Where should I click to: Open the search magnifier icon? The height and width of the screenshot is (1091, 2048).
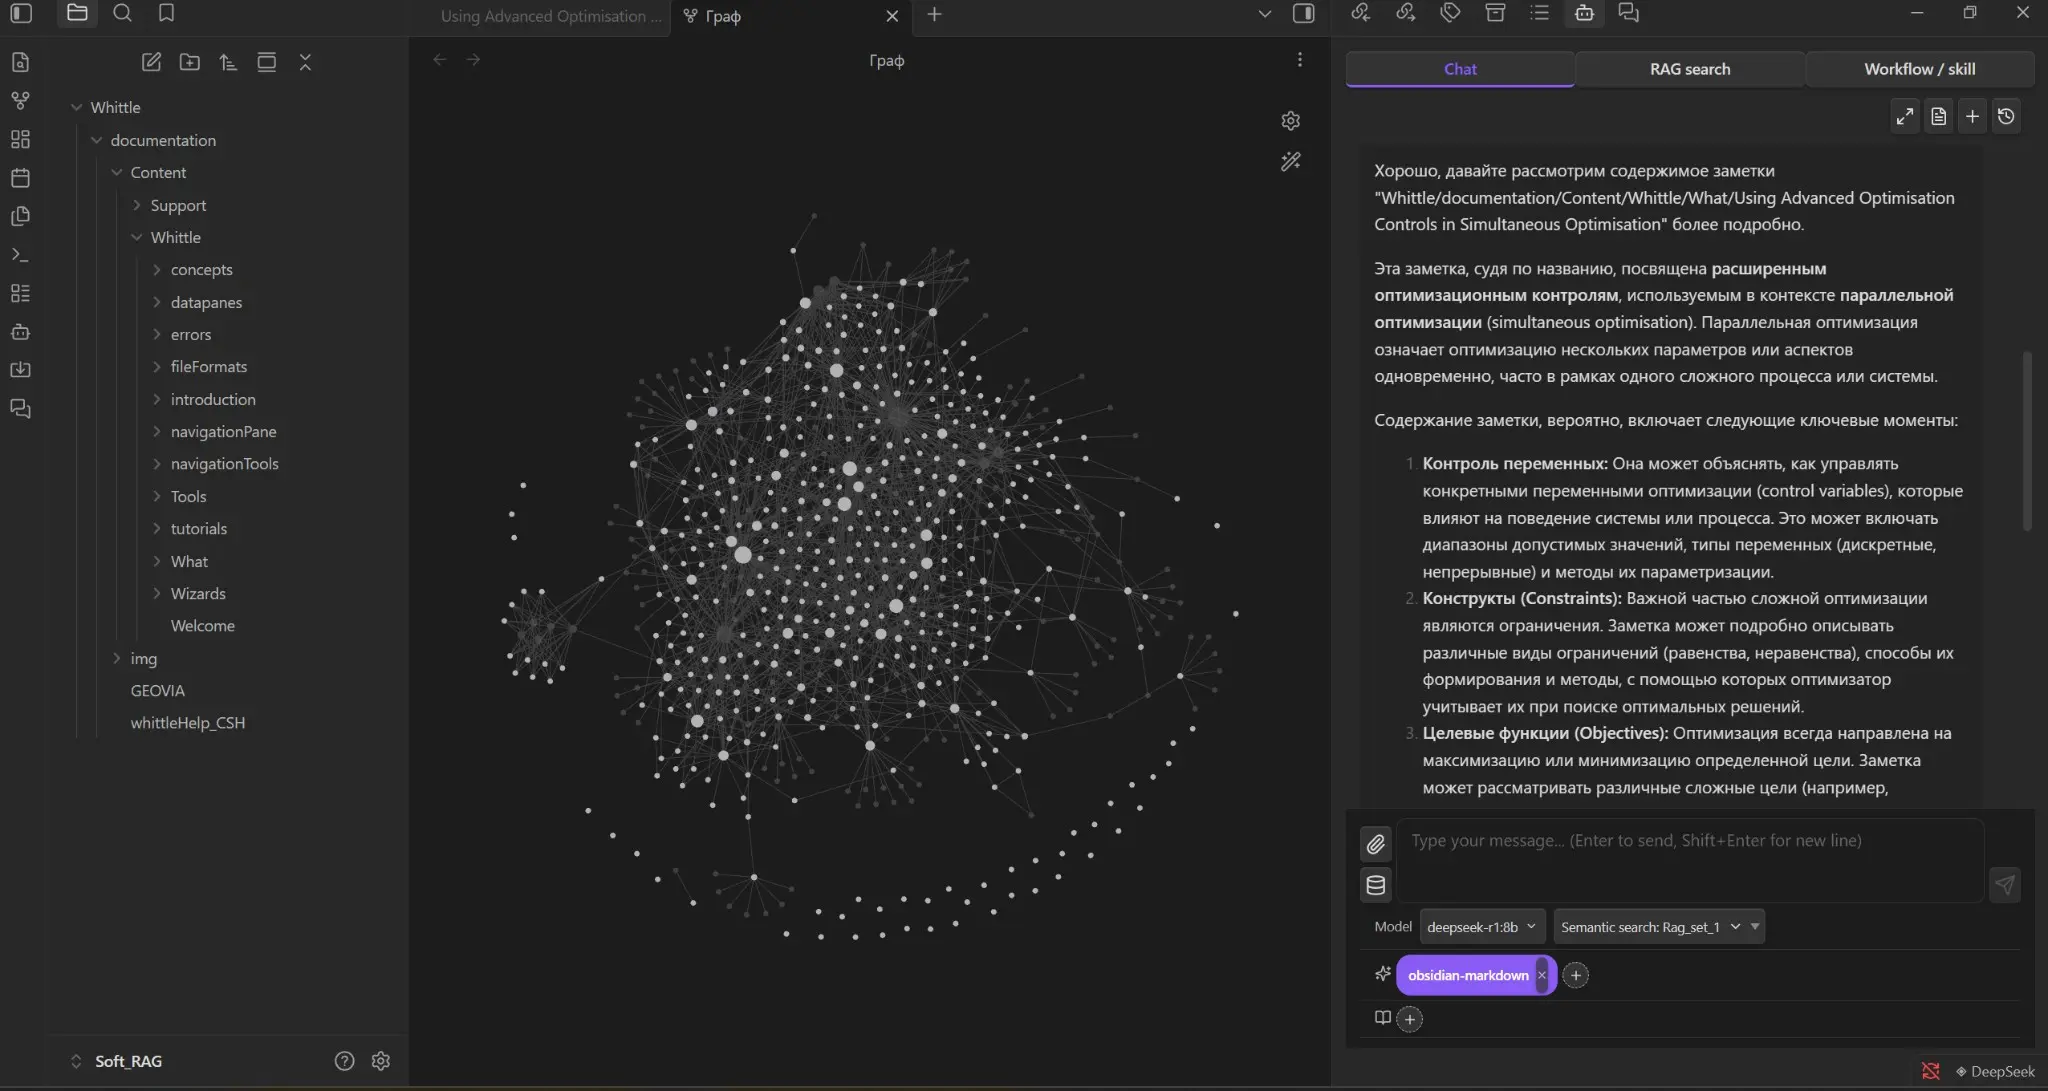pos(122,13)
